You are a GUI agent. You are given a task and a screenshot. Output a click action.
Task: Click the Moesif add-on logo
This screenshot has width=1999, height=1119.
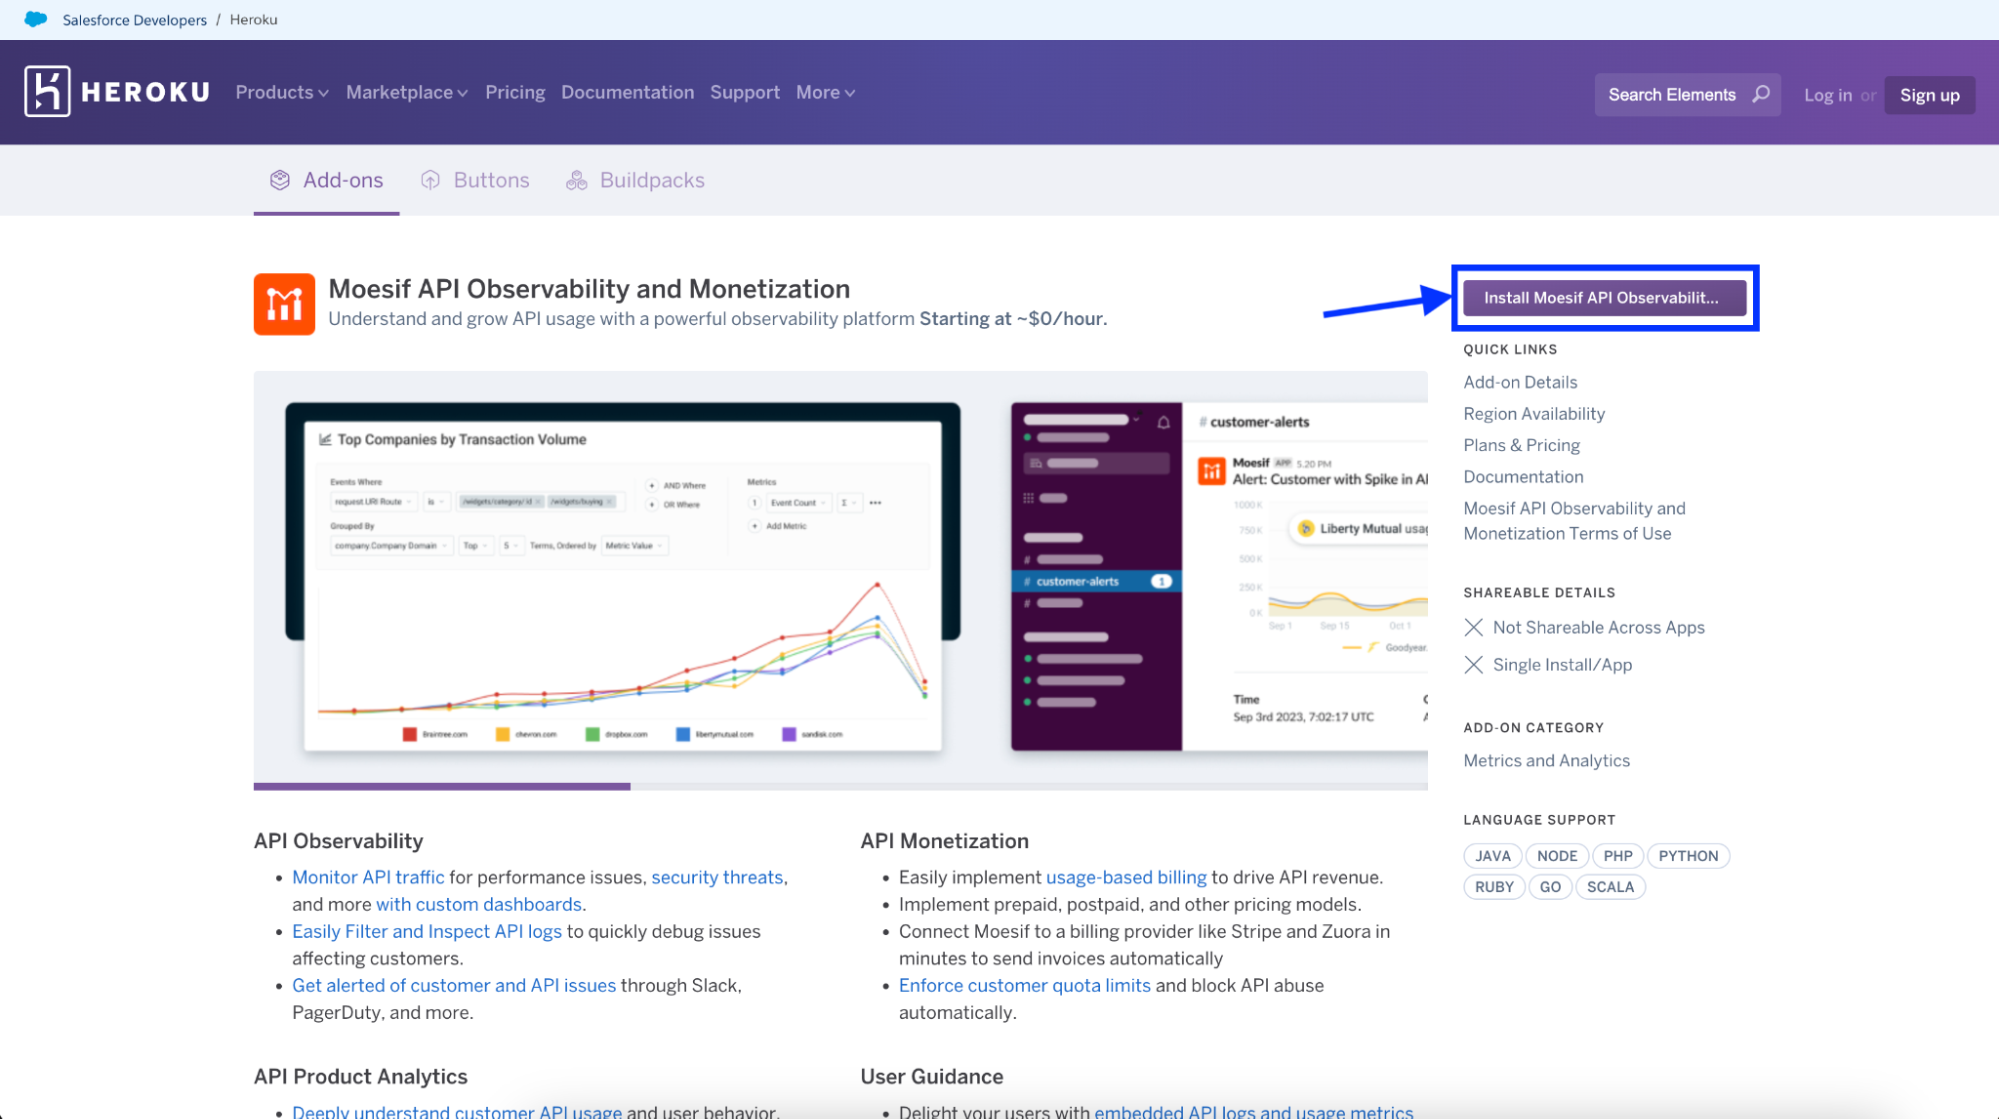[x=284, y=302]
